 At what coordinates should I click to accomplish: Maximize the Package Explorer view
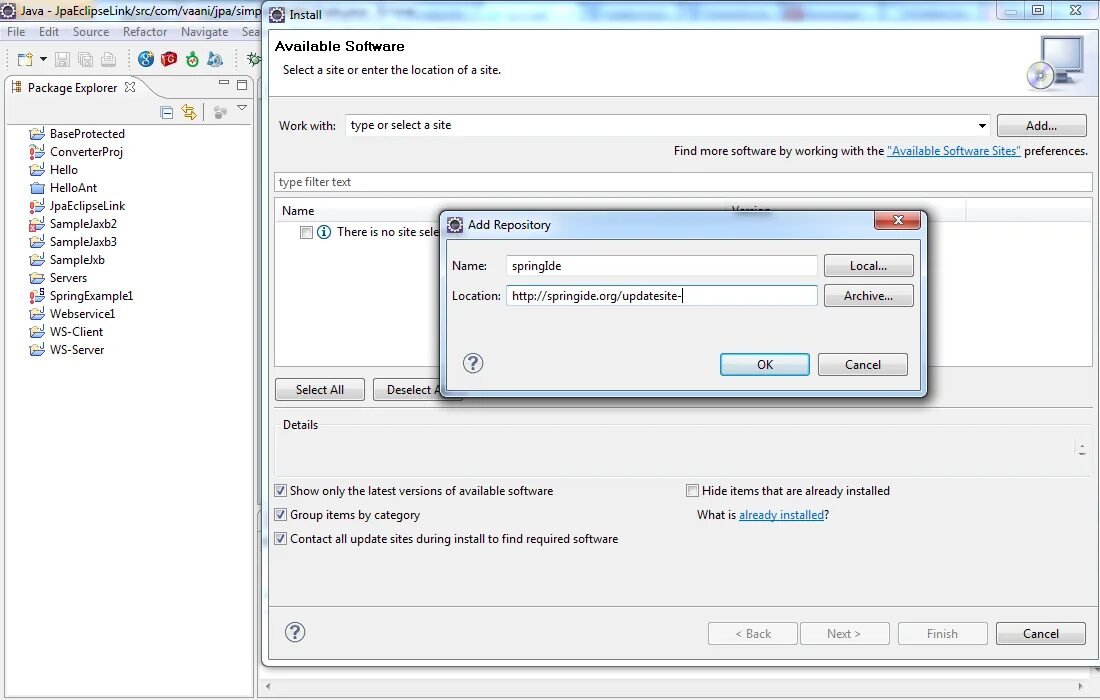(x=242, y=85)
